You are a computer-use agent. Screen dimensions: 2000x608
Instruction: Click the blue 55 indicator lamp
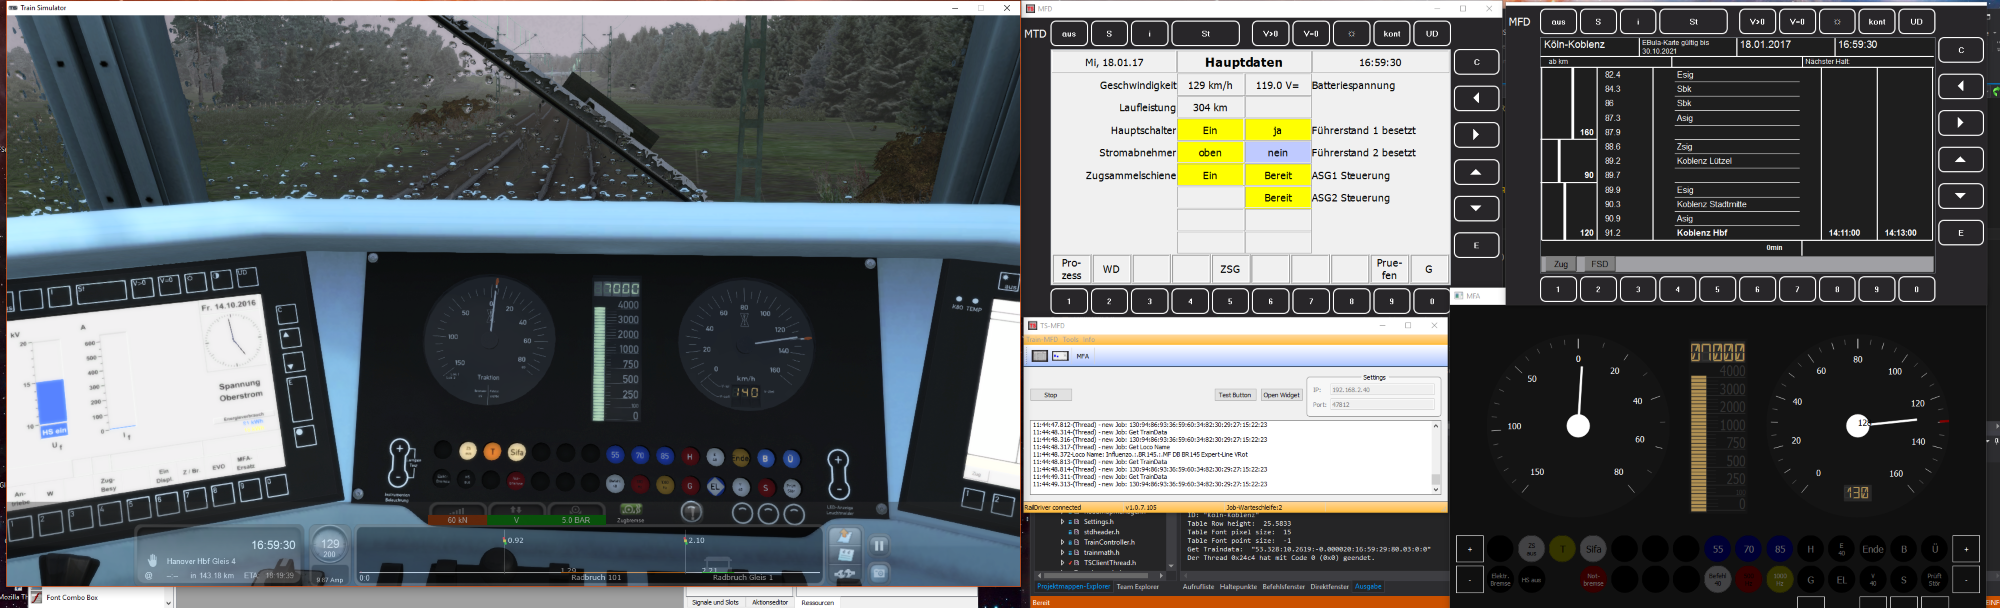tap(1718, 549)
